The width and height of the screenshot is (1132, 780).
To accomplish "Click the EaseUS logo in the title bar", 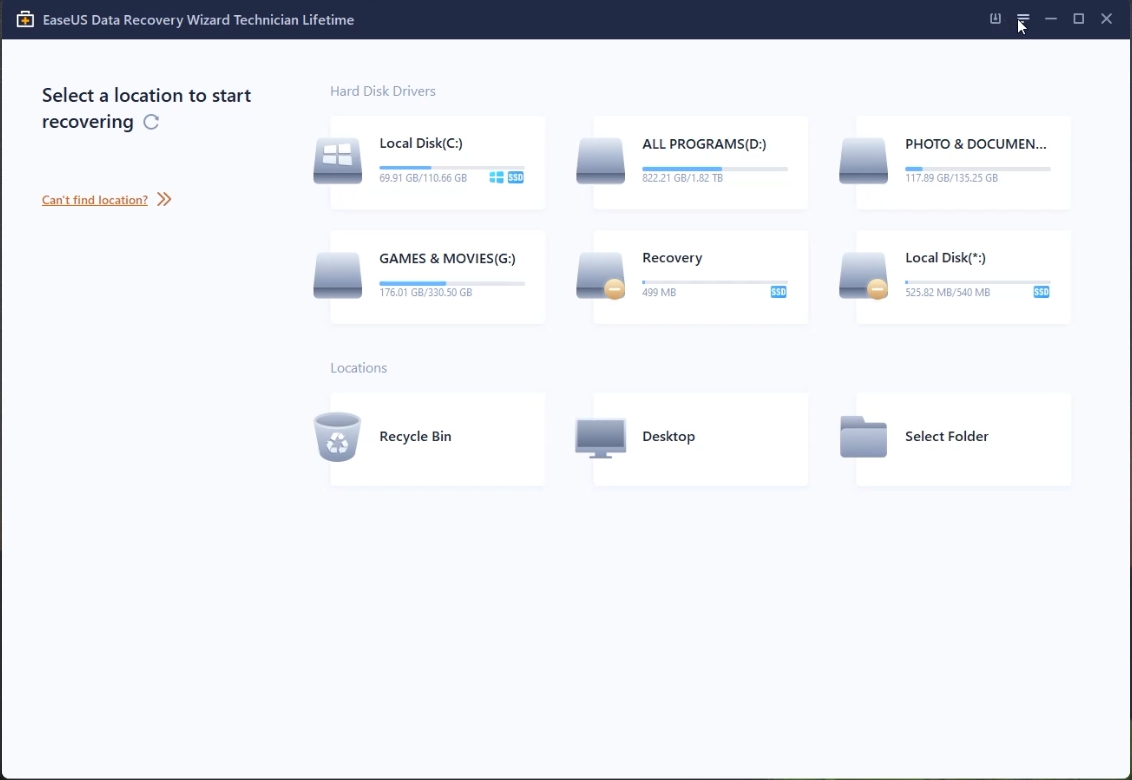I will (25, 19).
